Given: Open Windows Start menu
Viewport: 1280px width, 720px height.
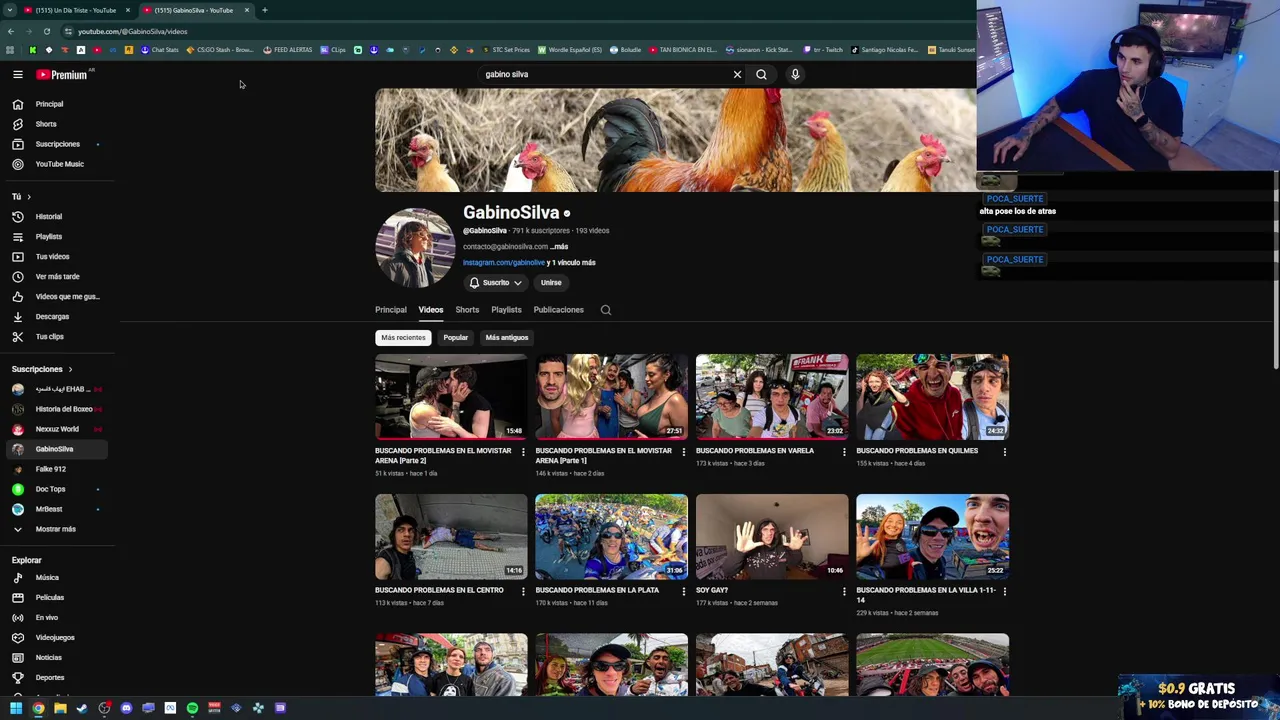Looking at the screenshot, I should tap(16, 708).
